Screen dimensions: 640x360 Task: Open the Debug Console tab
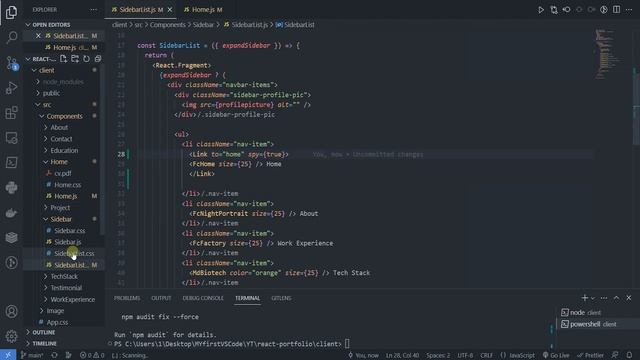click(203, 298)
